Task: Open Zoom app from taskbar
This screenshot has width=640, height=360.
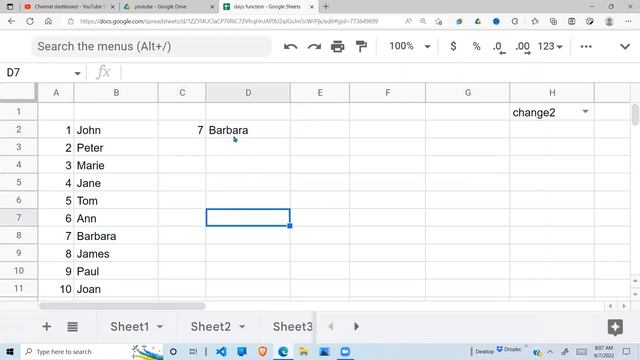Action: 345,351
